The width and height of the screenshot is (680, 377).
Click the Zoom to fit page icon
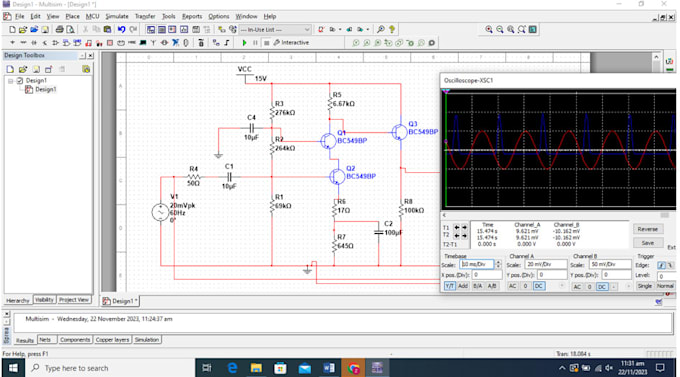point(522,30)
